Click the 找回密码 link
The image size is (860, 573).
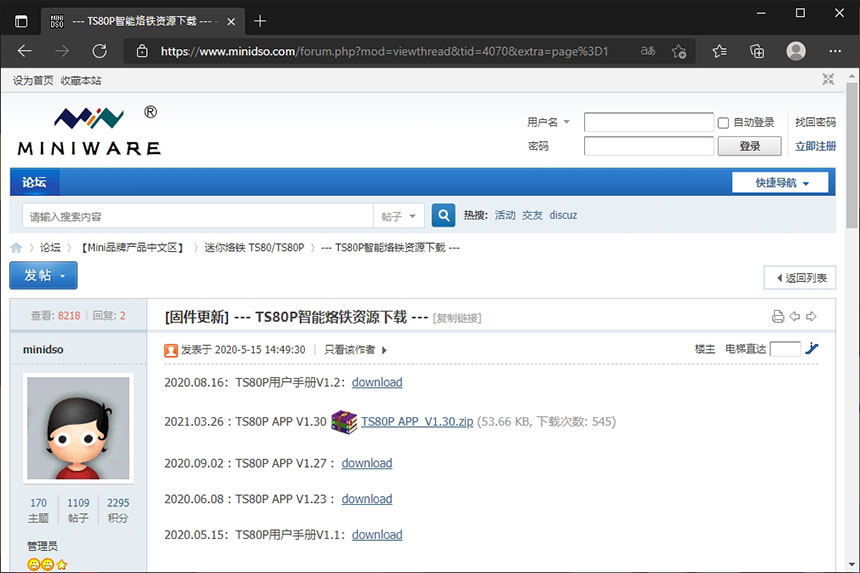[815, 122]
